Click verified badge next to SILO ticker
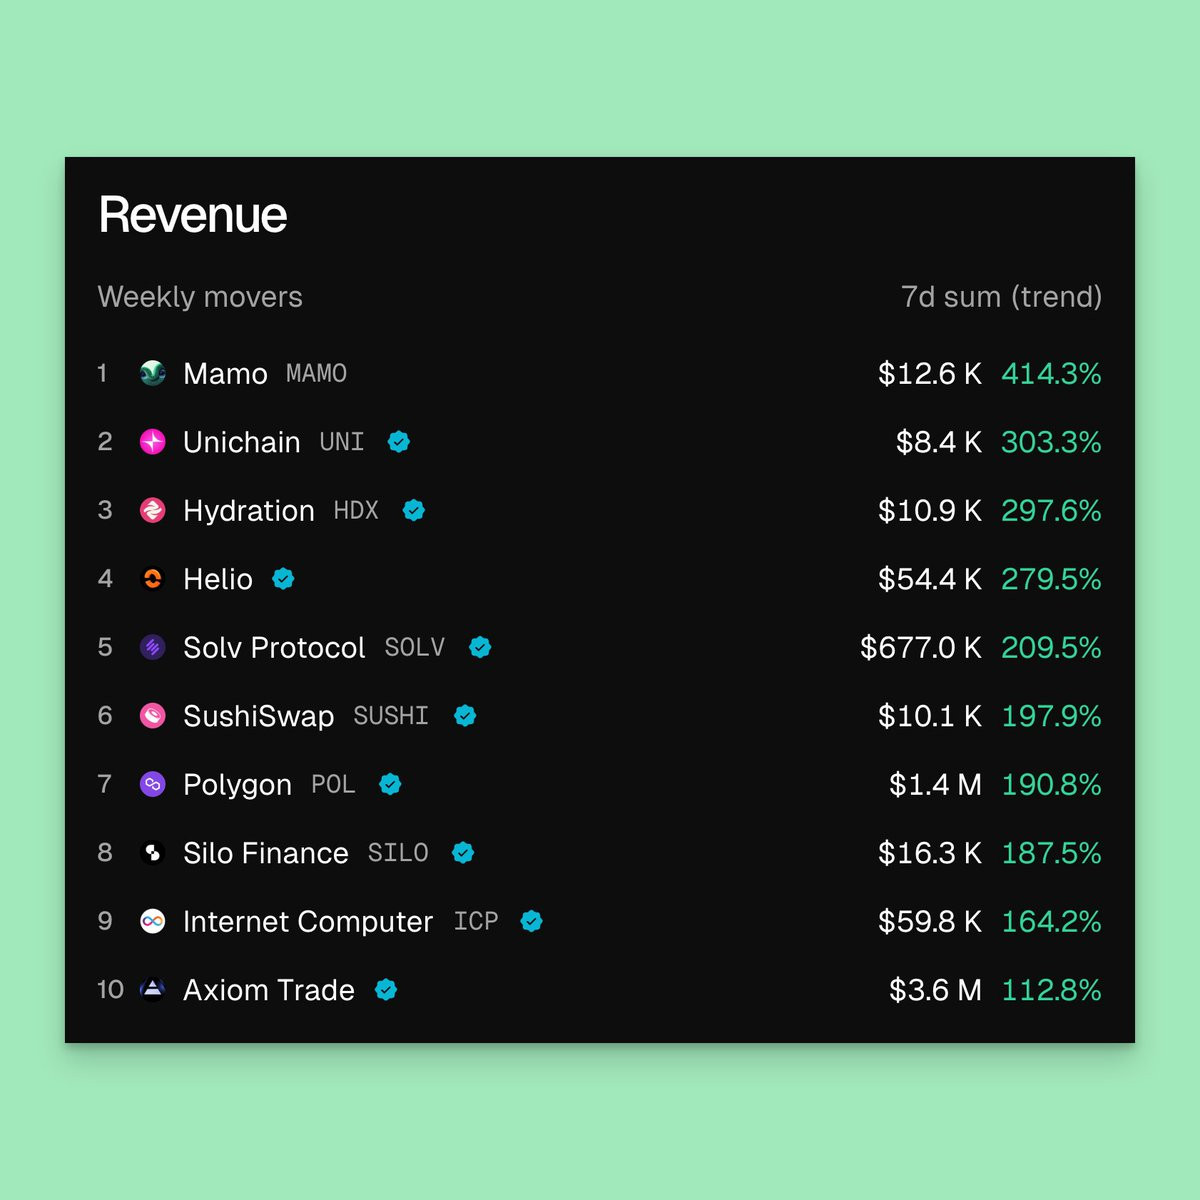Viewport: 1200px width, 1200px height. 463,853
